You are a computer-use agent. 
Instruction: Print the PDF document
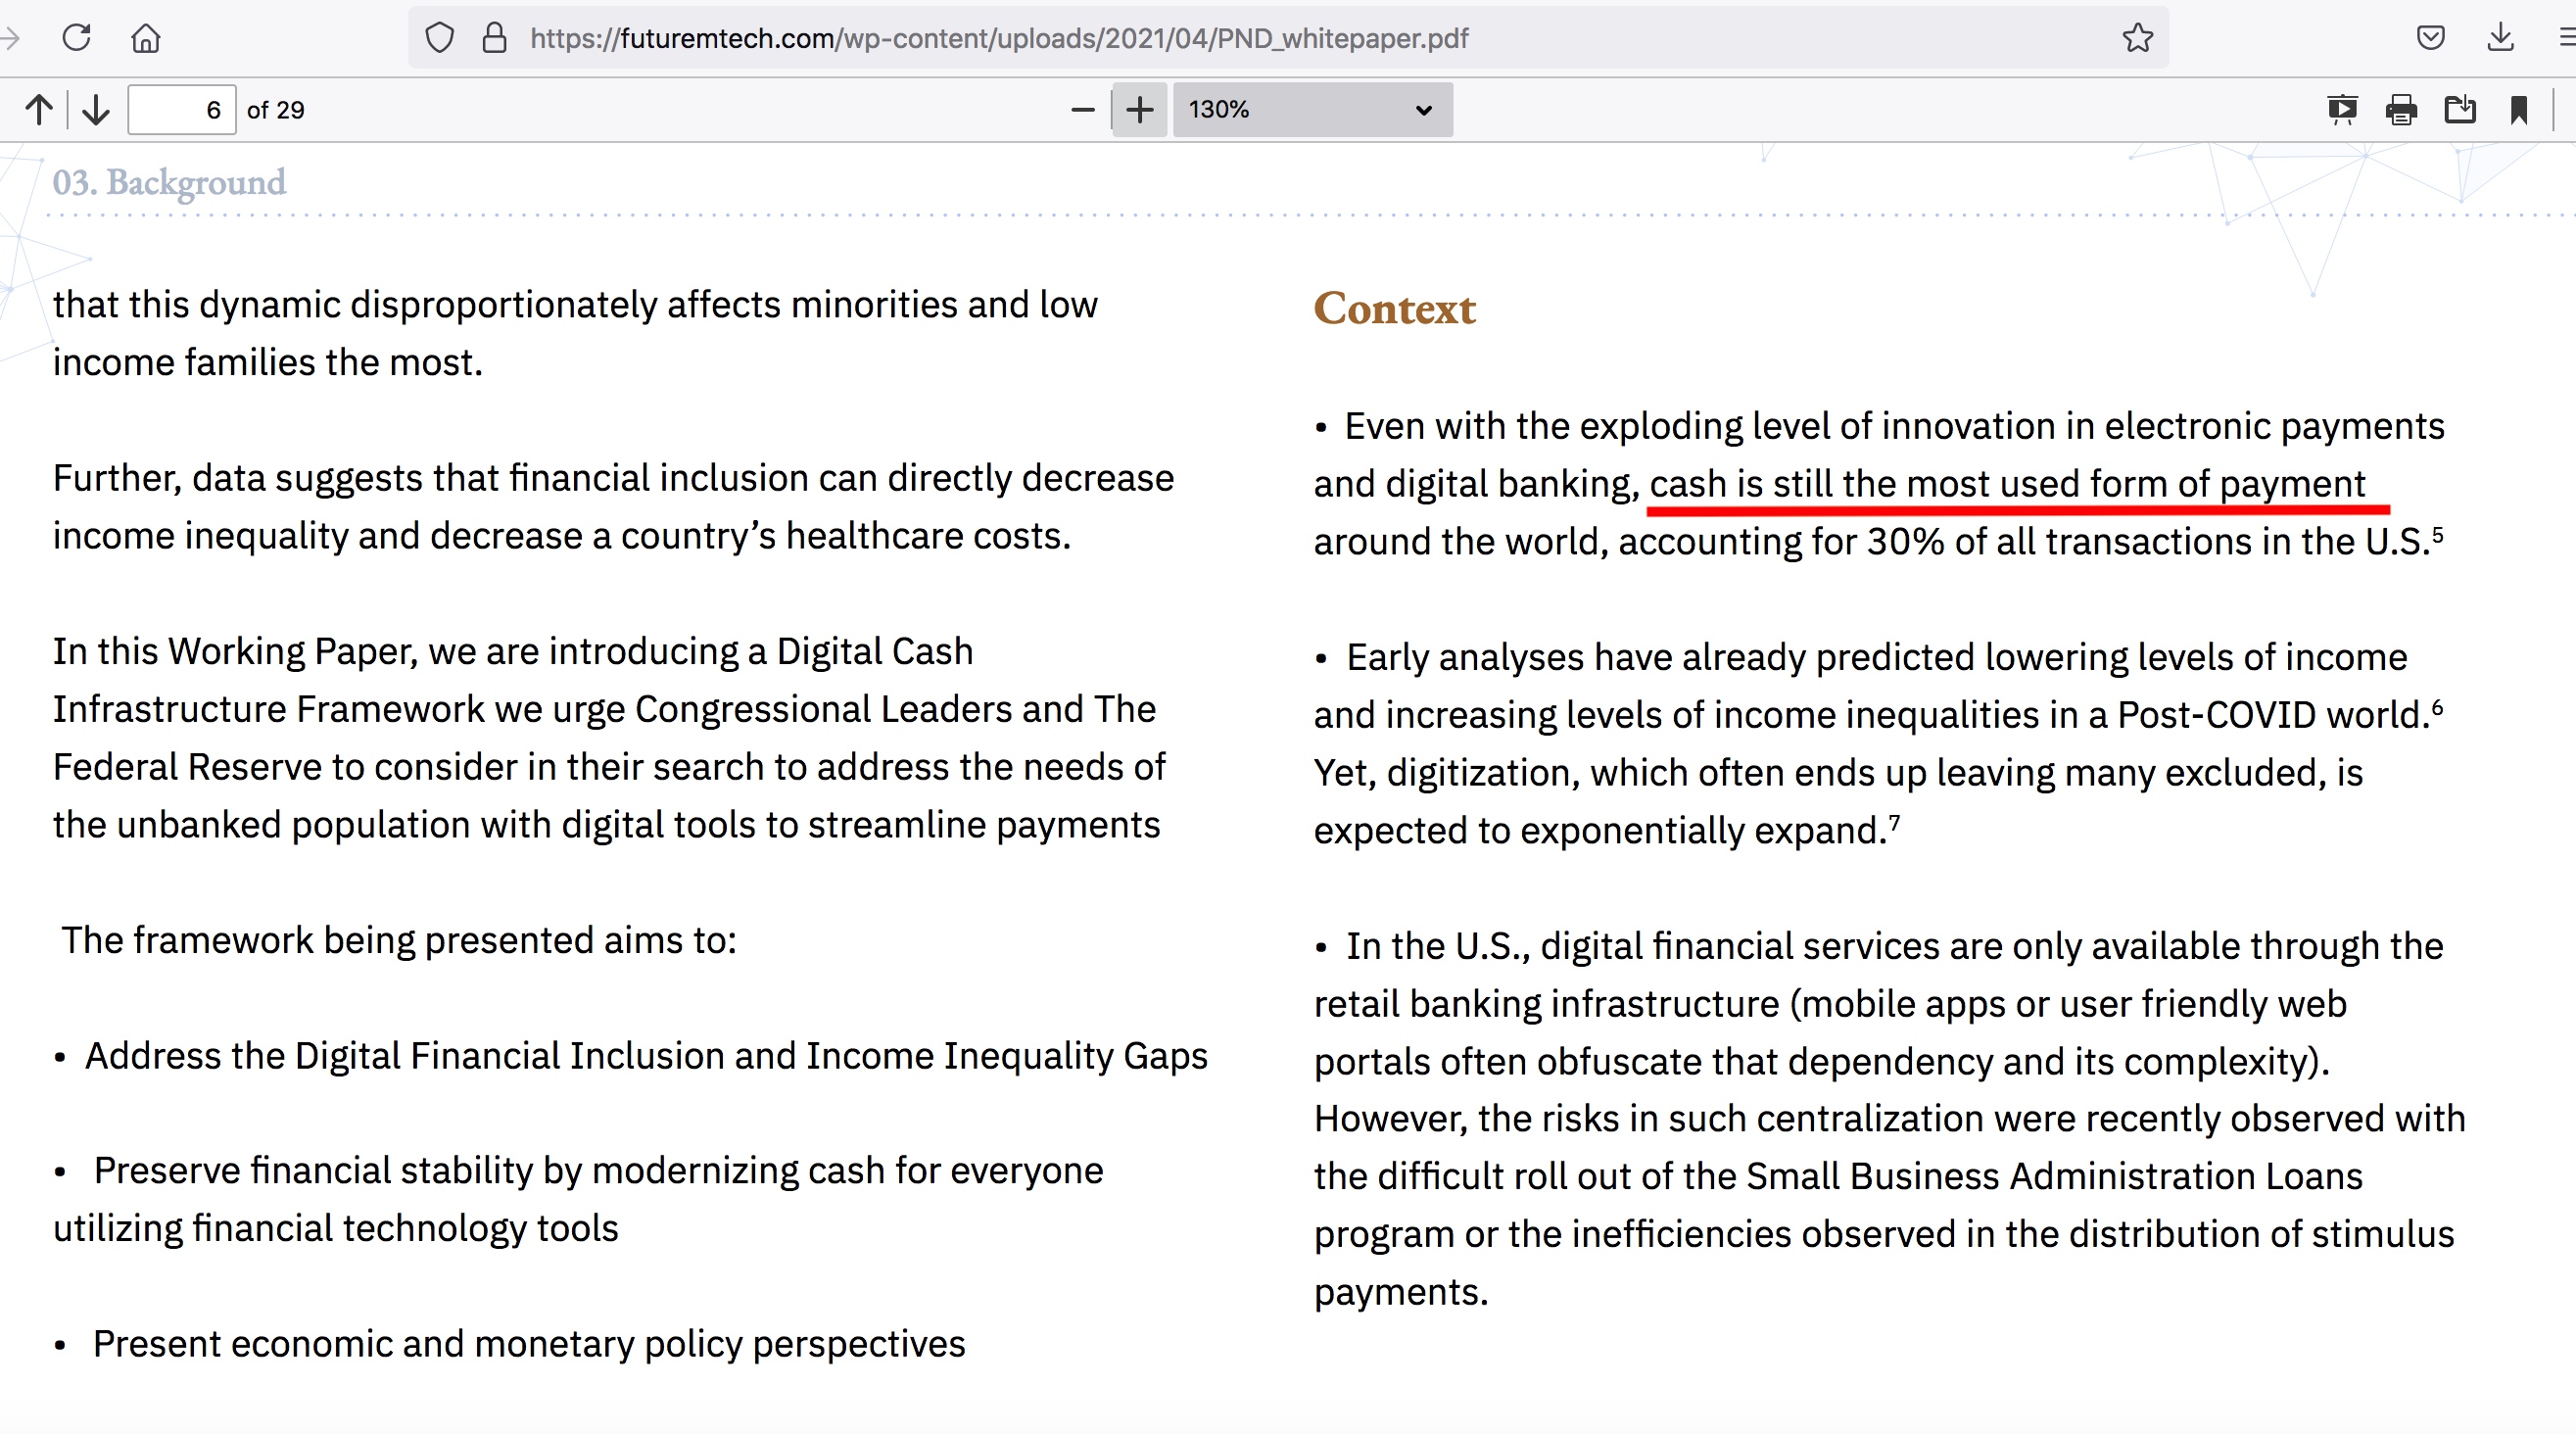click(2401, 109)
